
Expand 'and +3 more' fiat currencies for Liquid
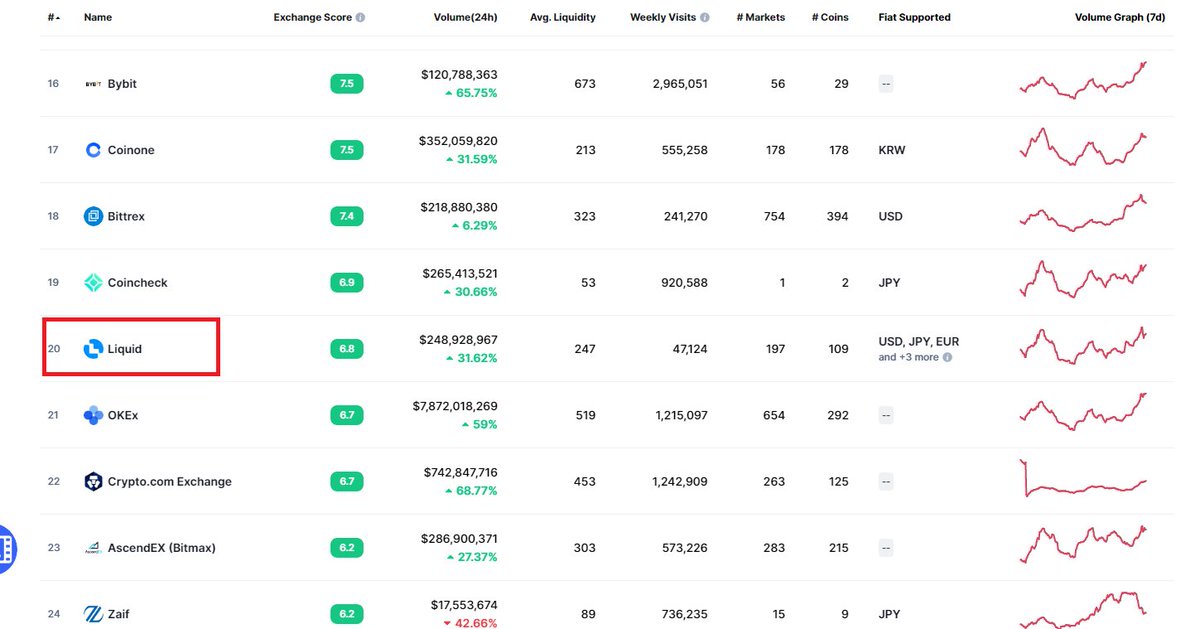coord(909,357)
